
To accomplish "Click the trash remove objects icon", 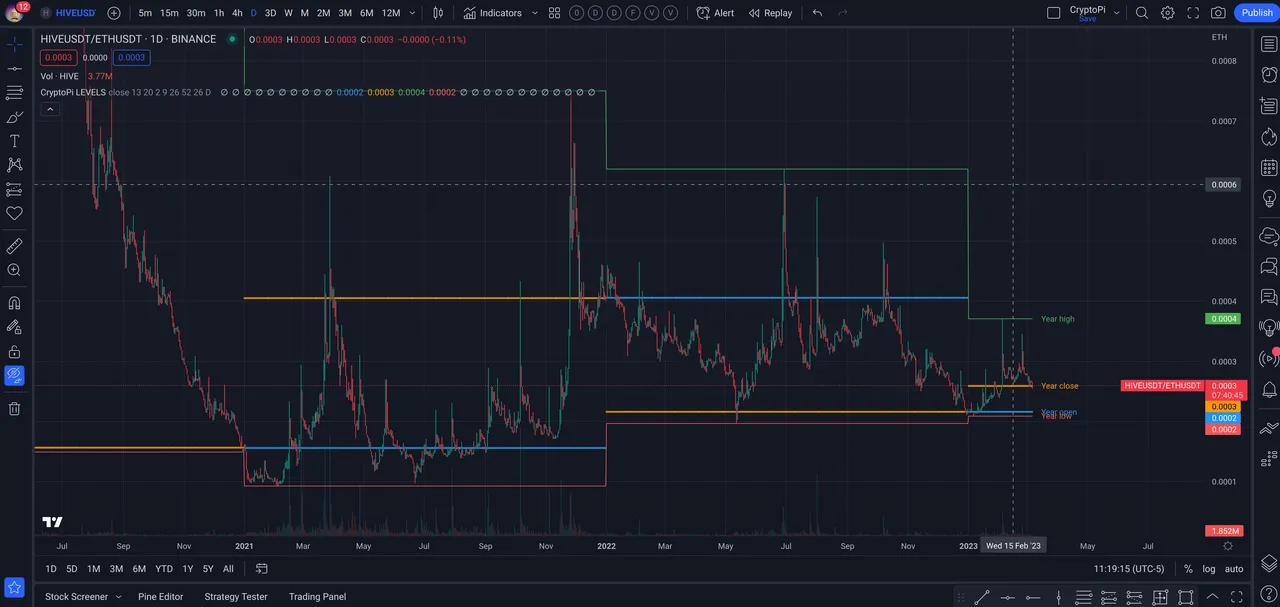I will pos(14,408).
